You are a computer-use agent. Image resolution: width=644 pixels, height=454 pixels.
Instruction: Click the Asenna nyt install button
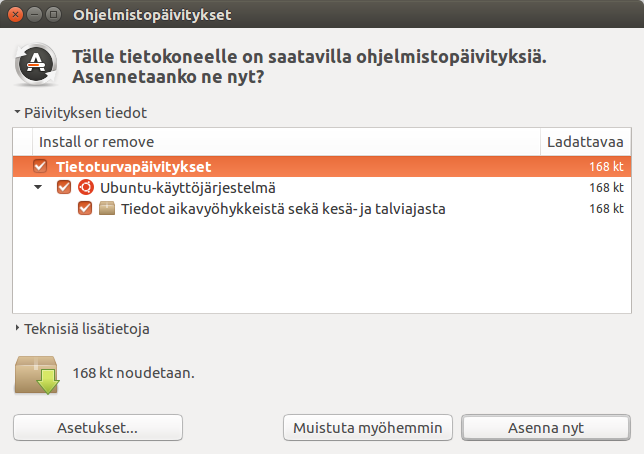545,428
